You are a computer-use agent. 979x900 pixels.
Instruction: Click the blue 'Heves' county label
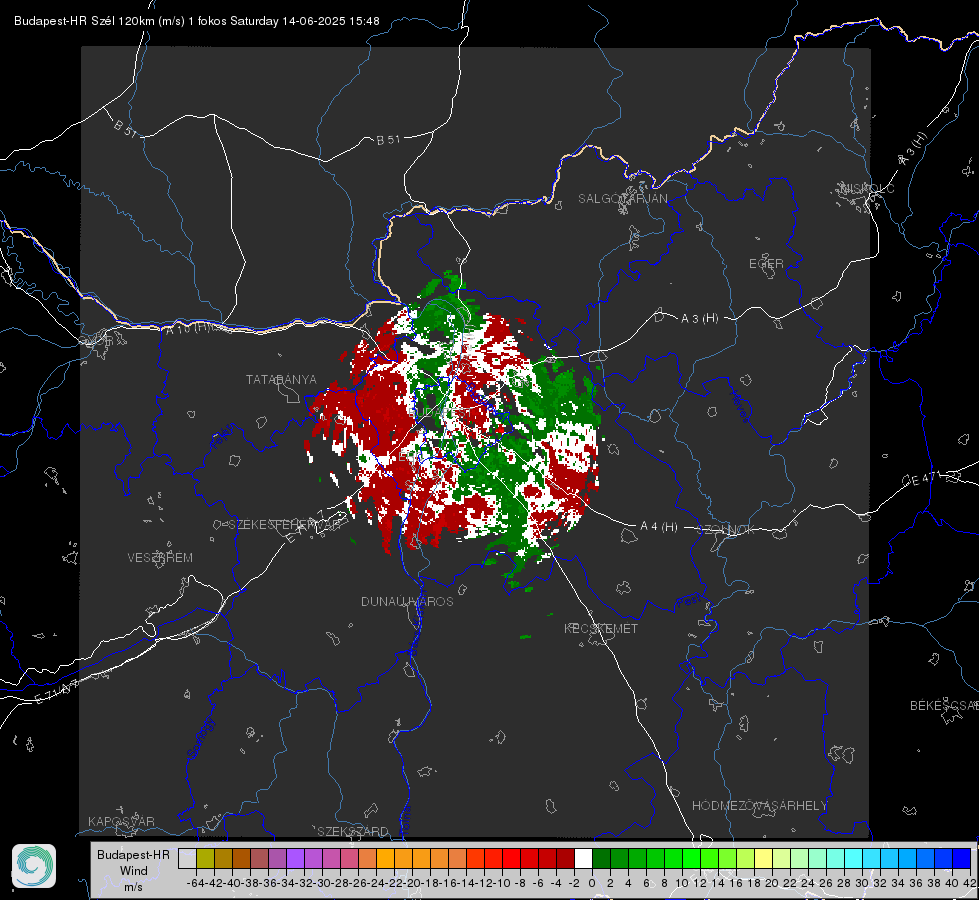[x=739, y=405]
